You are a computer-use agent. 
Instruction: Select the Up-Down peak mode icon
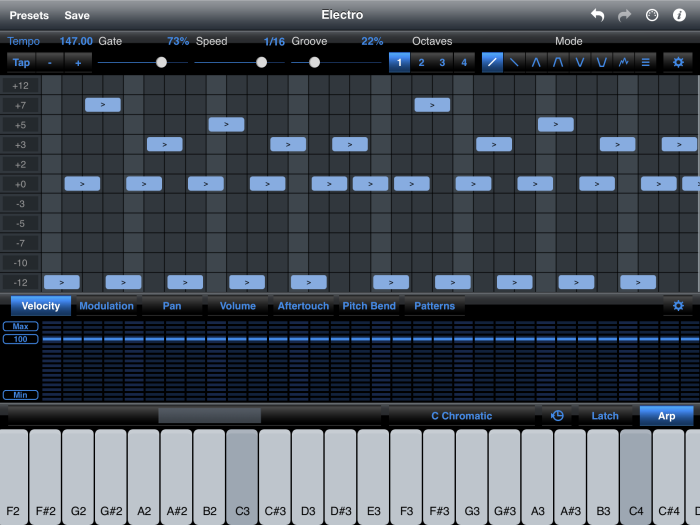click(536, 62)
